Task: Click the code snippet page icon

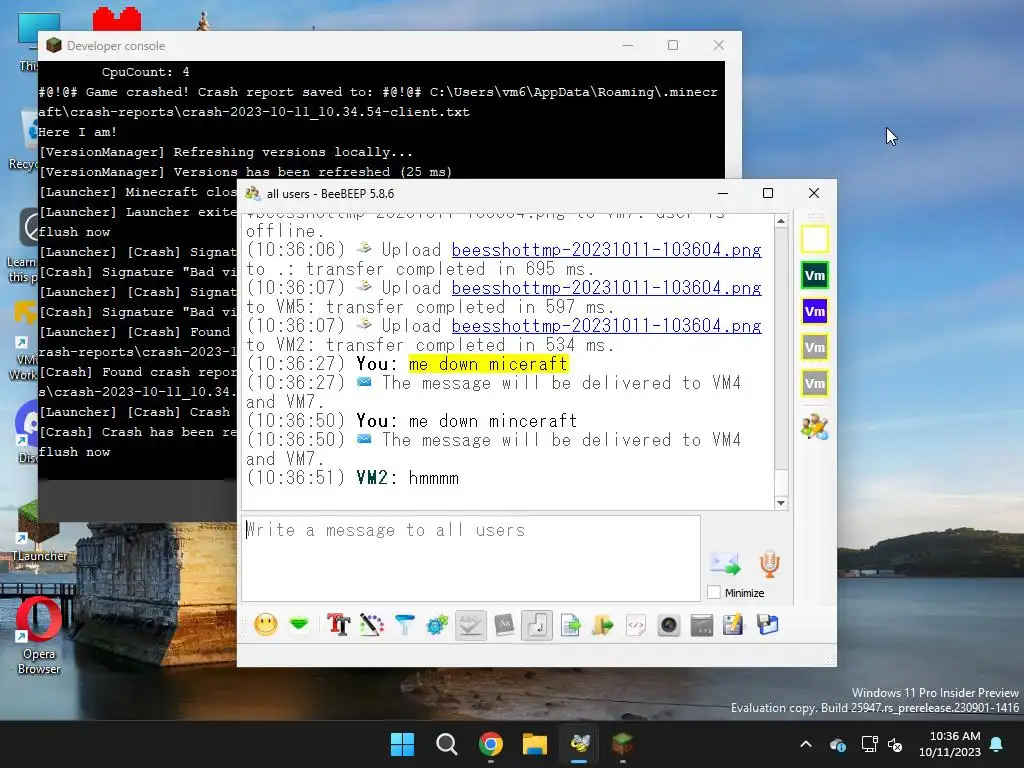Action: pyautogui.click(x=635, y=625)
